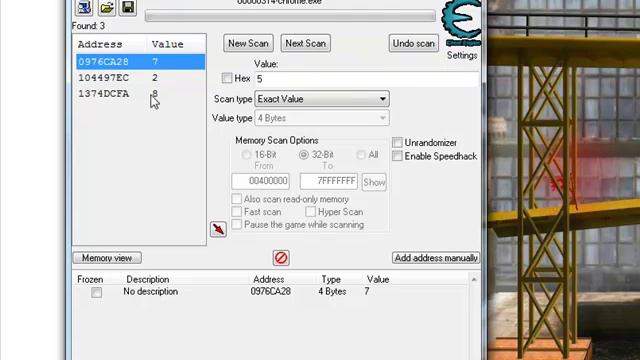Open Cheat Engine Settings logo

462,22
